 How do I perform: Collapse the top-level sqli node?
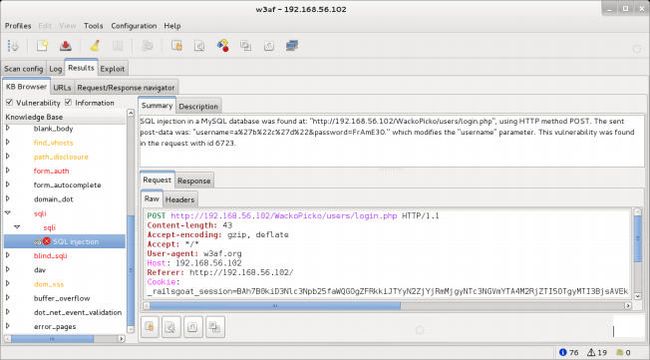7,213
